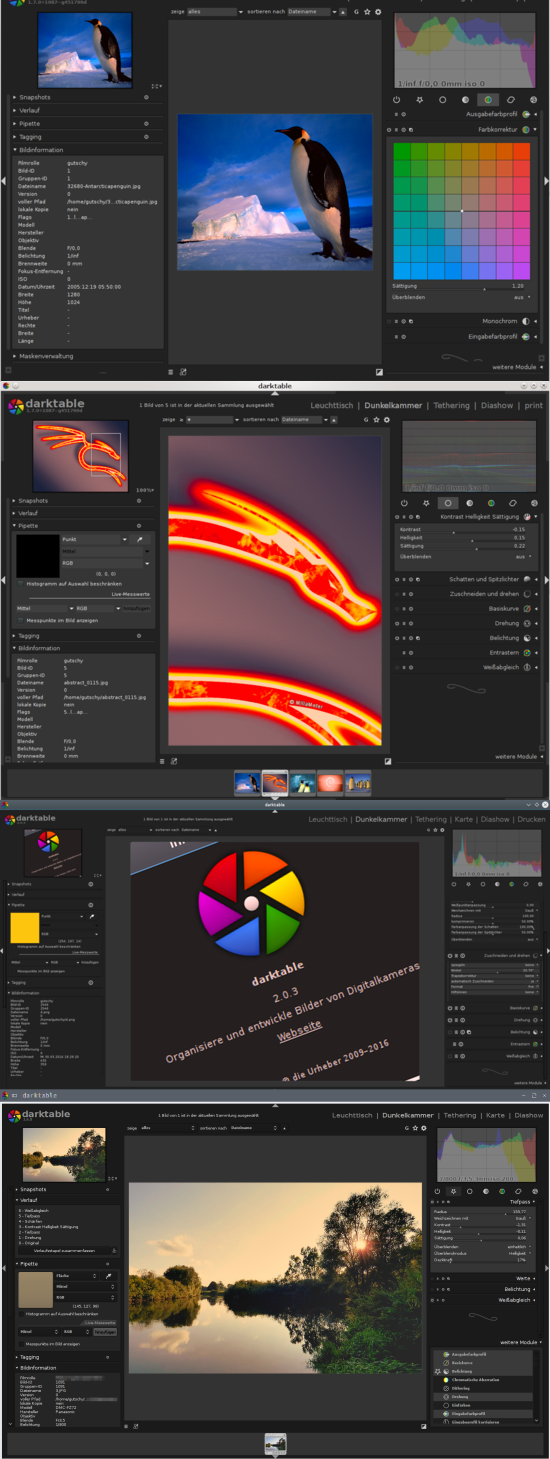550x1459 pixels.
Task: Click yellow Pipette color swatch in logo window
Action: [x=23, y=927]
